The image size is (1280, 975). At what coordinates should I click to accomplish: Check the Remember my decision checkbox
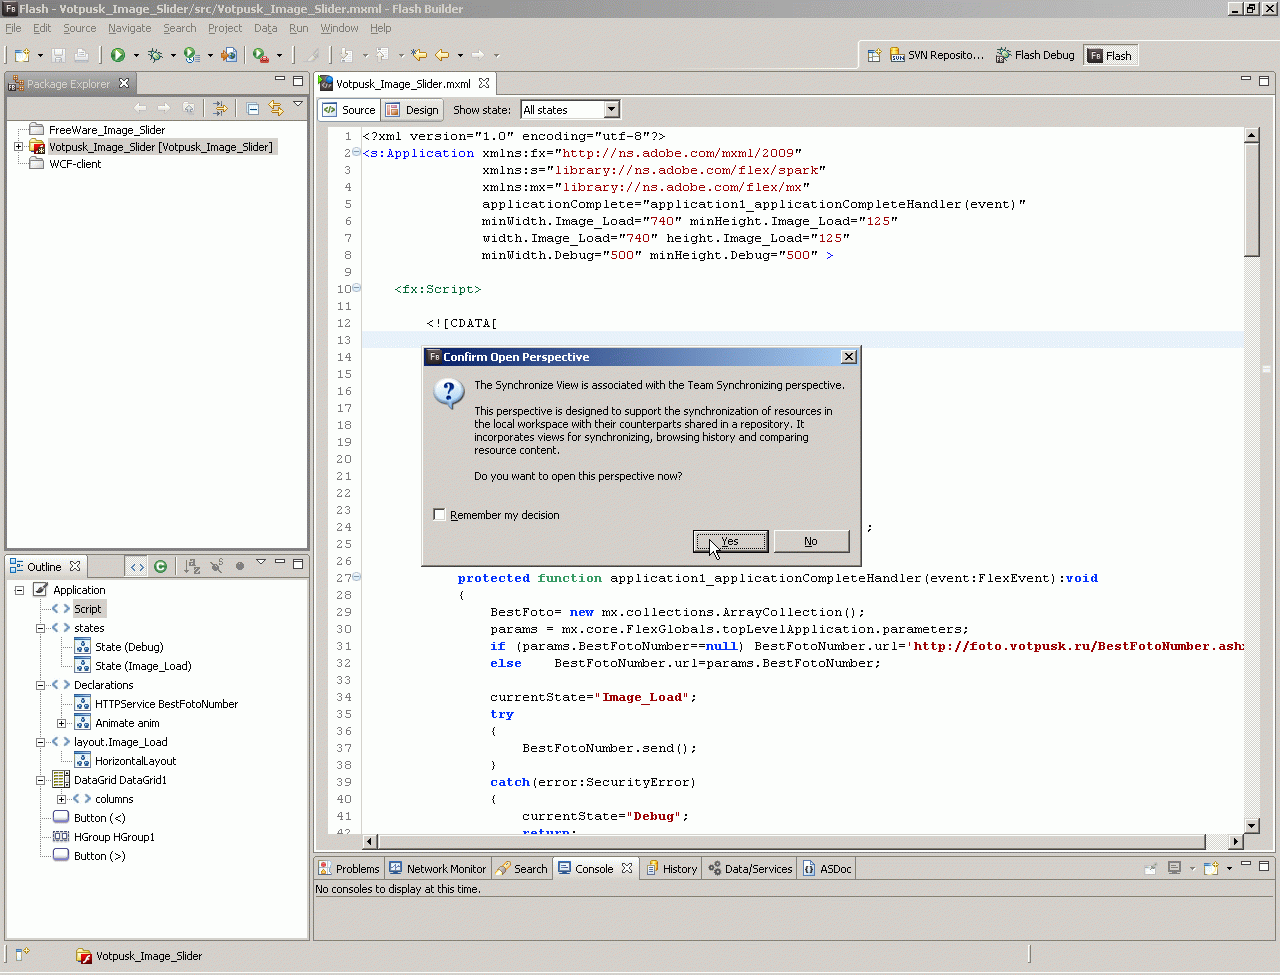(x=439, y=515)
